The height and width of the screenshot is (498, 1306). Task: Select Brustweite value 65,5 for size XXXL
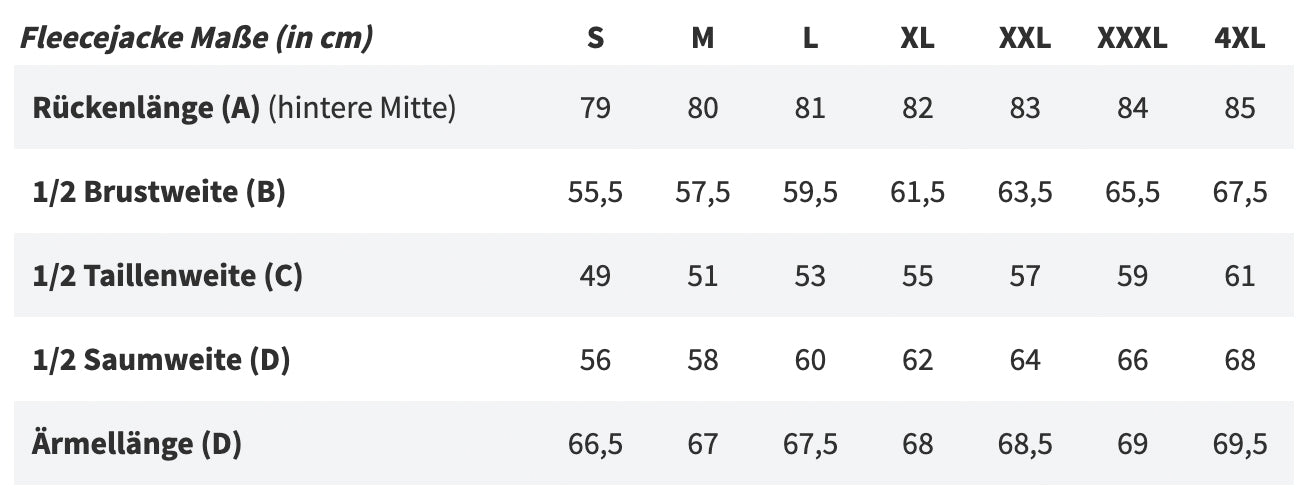pos(1132,192)
